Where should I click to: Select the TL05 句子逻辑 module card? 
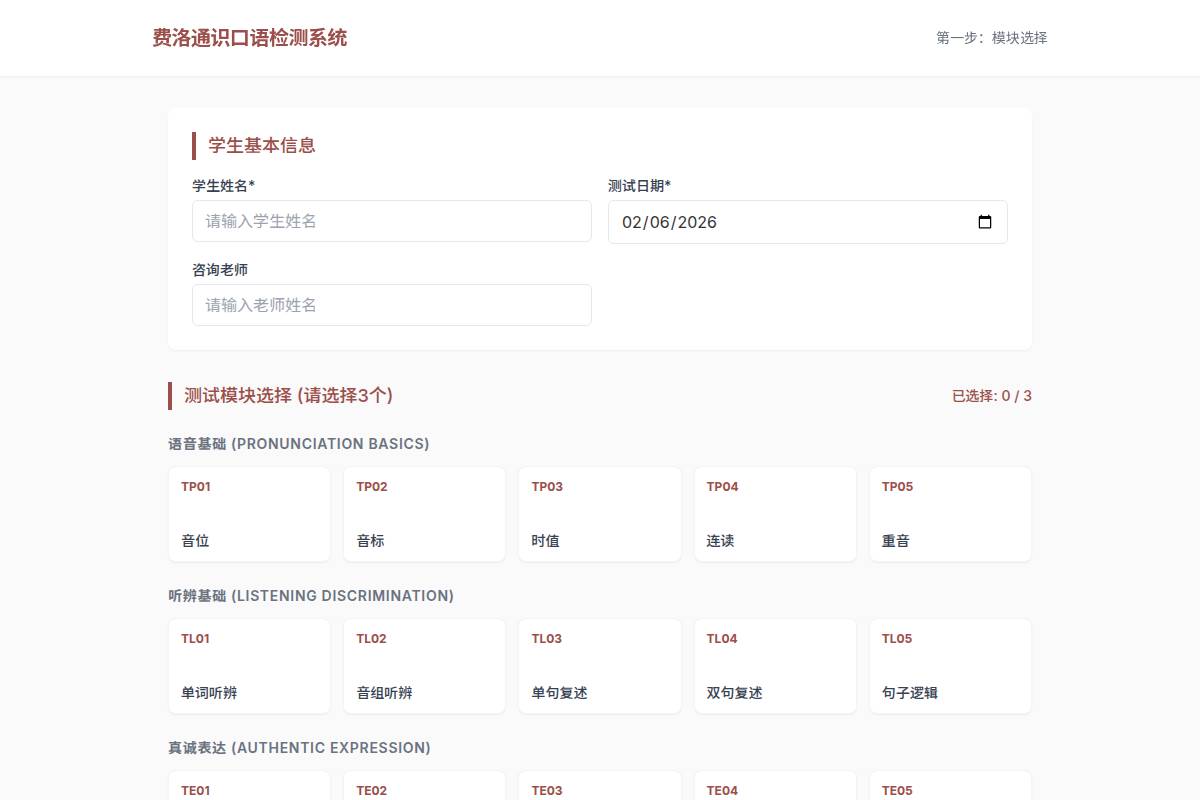950,665
